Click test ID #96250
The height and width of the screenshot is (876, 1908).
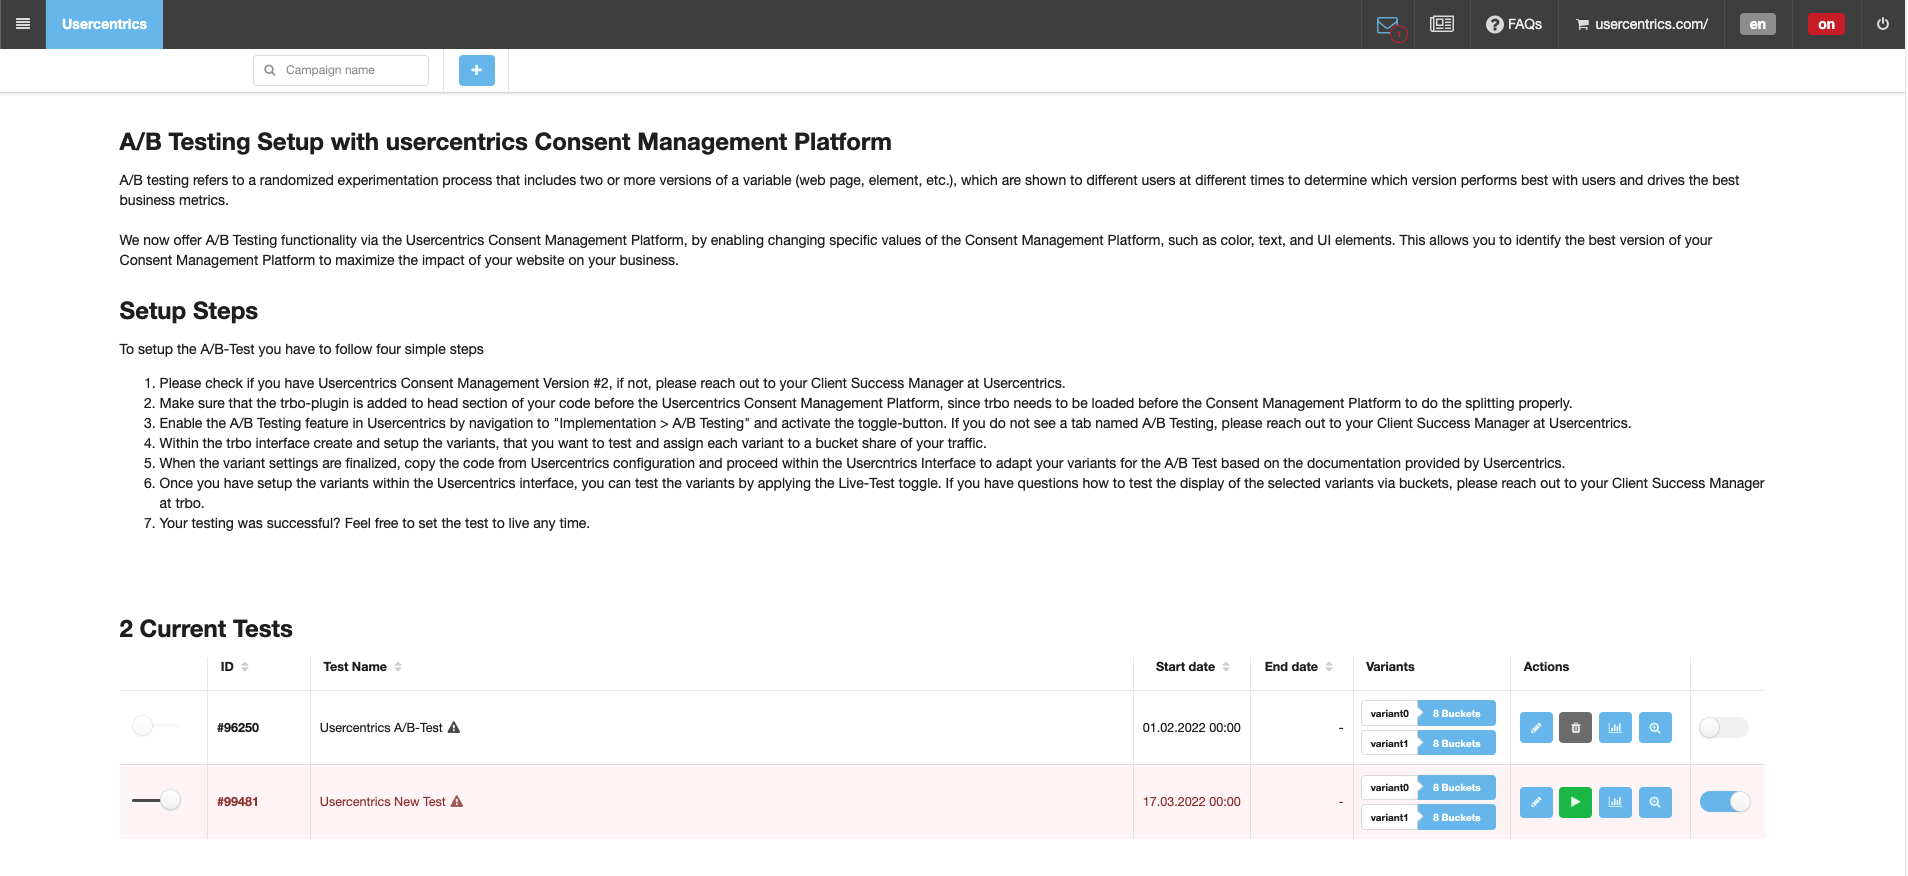(x=238, y=727)
